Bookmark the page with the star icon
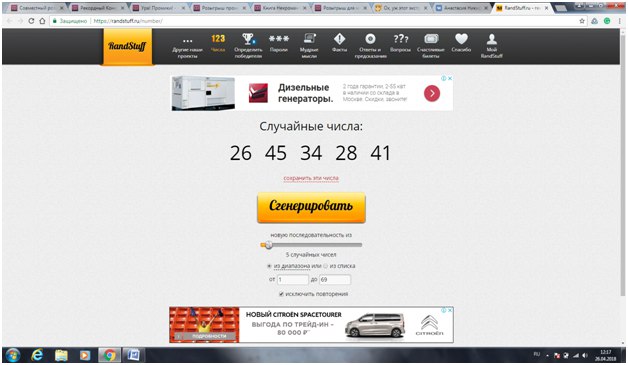Screen dimensions: 628x365 (582, 21)
